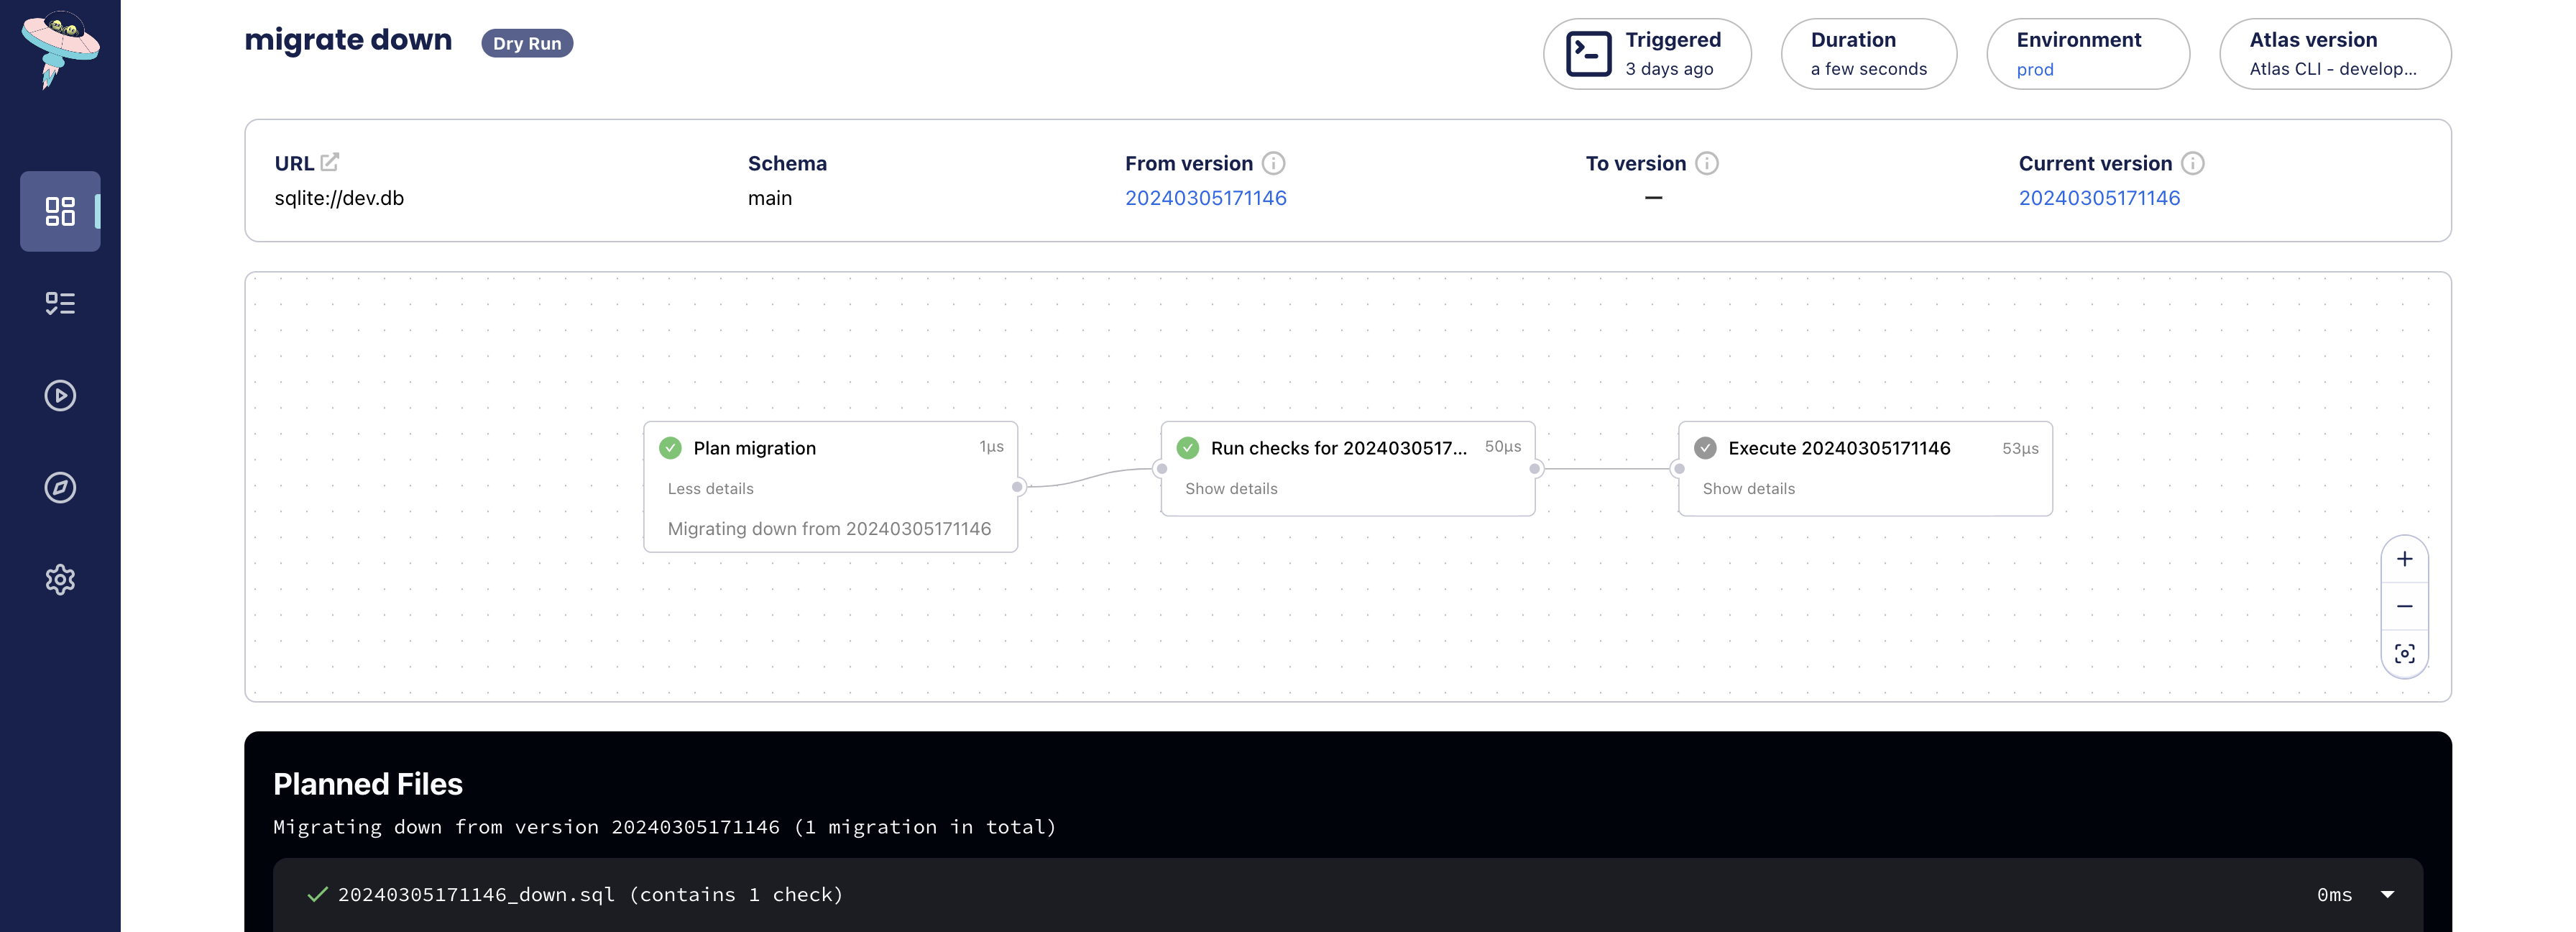
Task: Click the Dry Run badge
Action: click(527, 42)
